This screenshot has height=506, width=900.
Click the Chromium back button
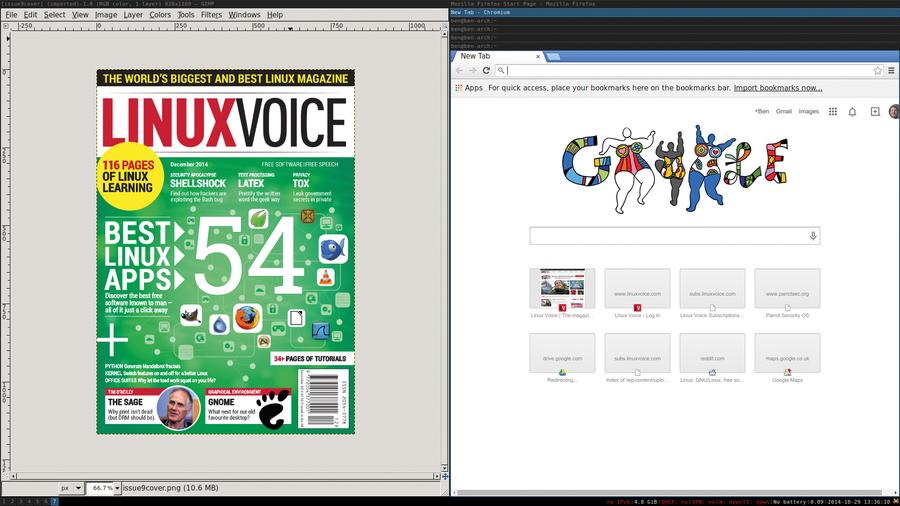coord(459,71)
